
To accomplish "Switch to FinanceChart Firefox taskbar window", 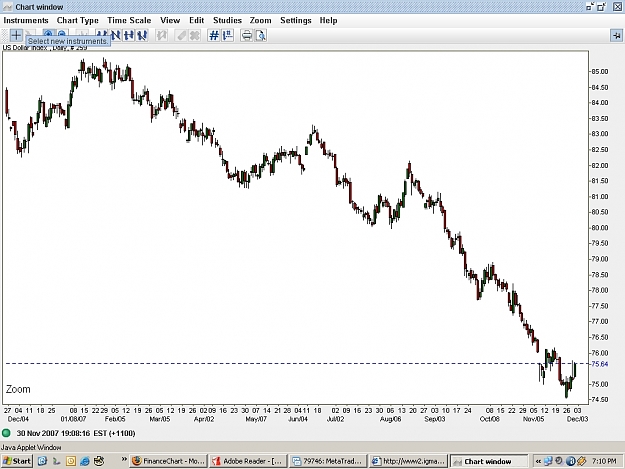I will 169,461.
